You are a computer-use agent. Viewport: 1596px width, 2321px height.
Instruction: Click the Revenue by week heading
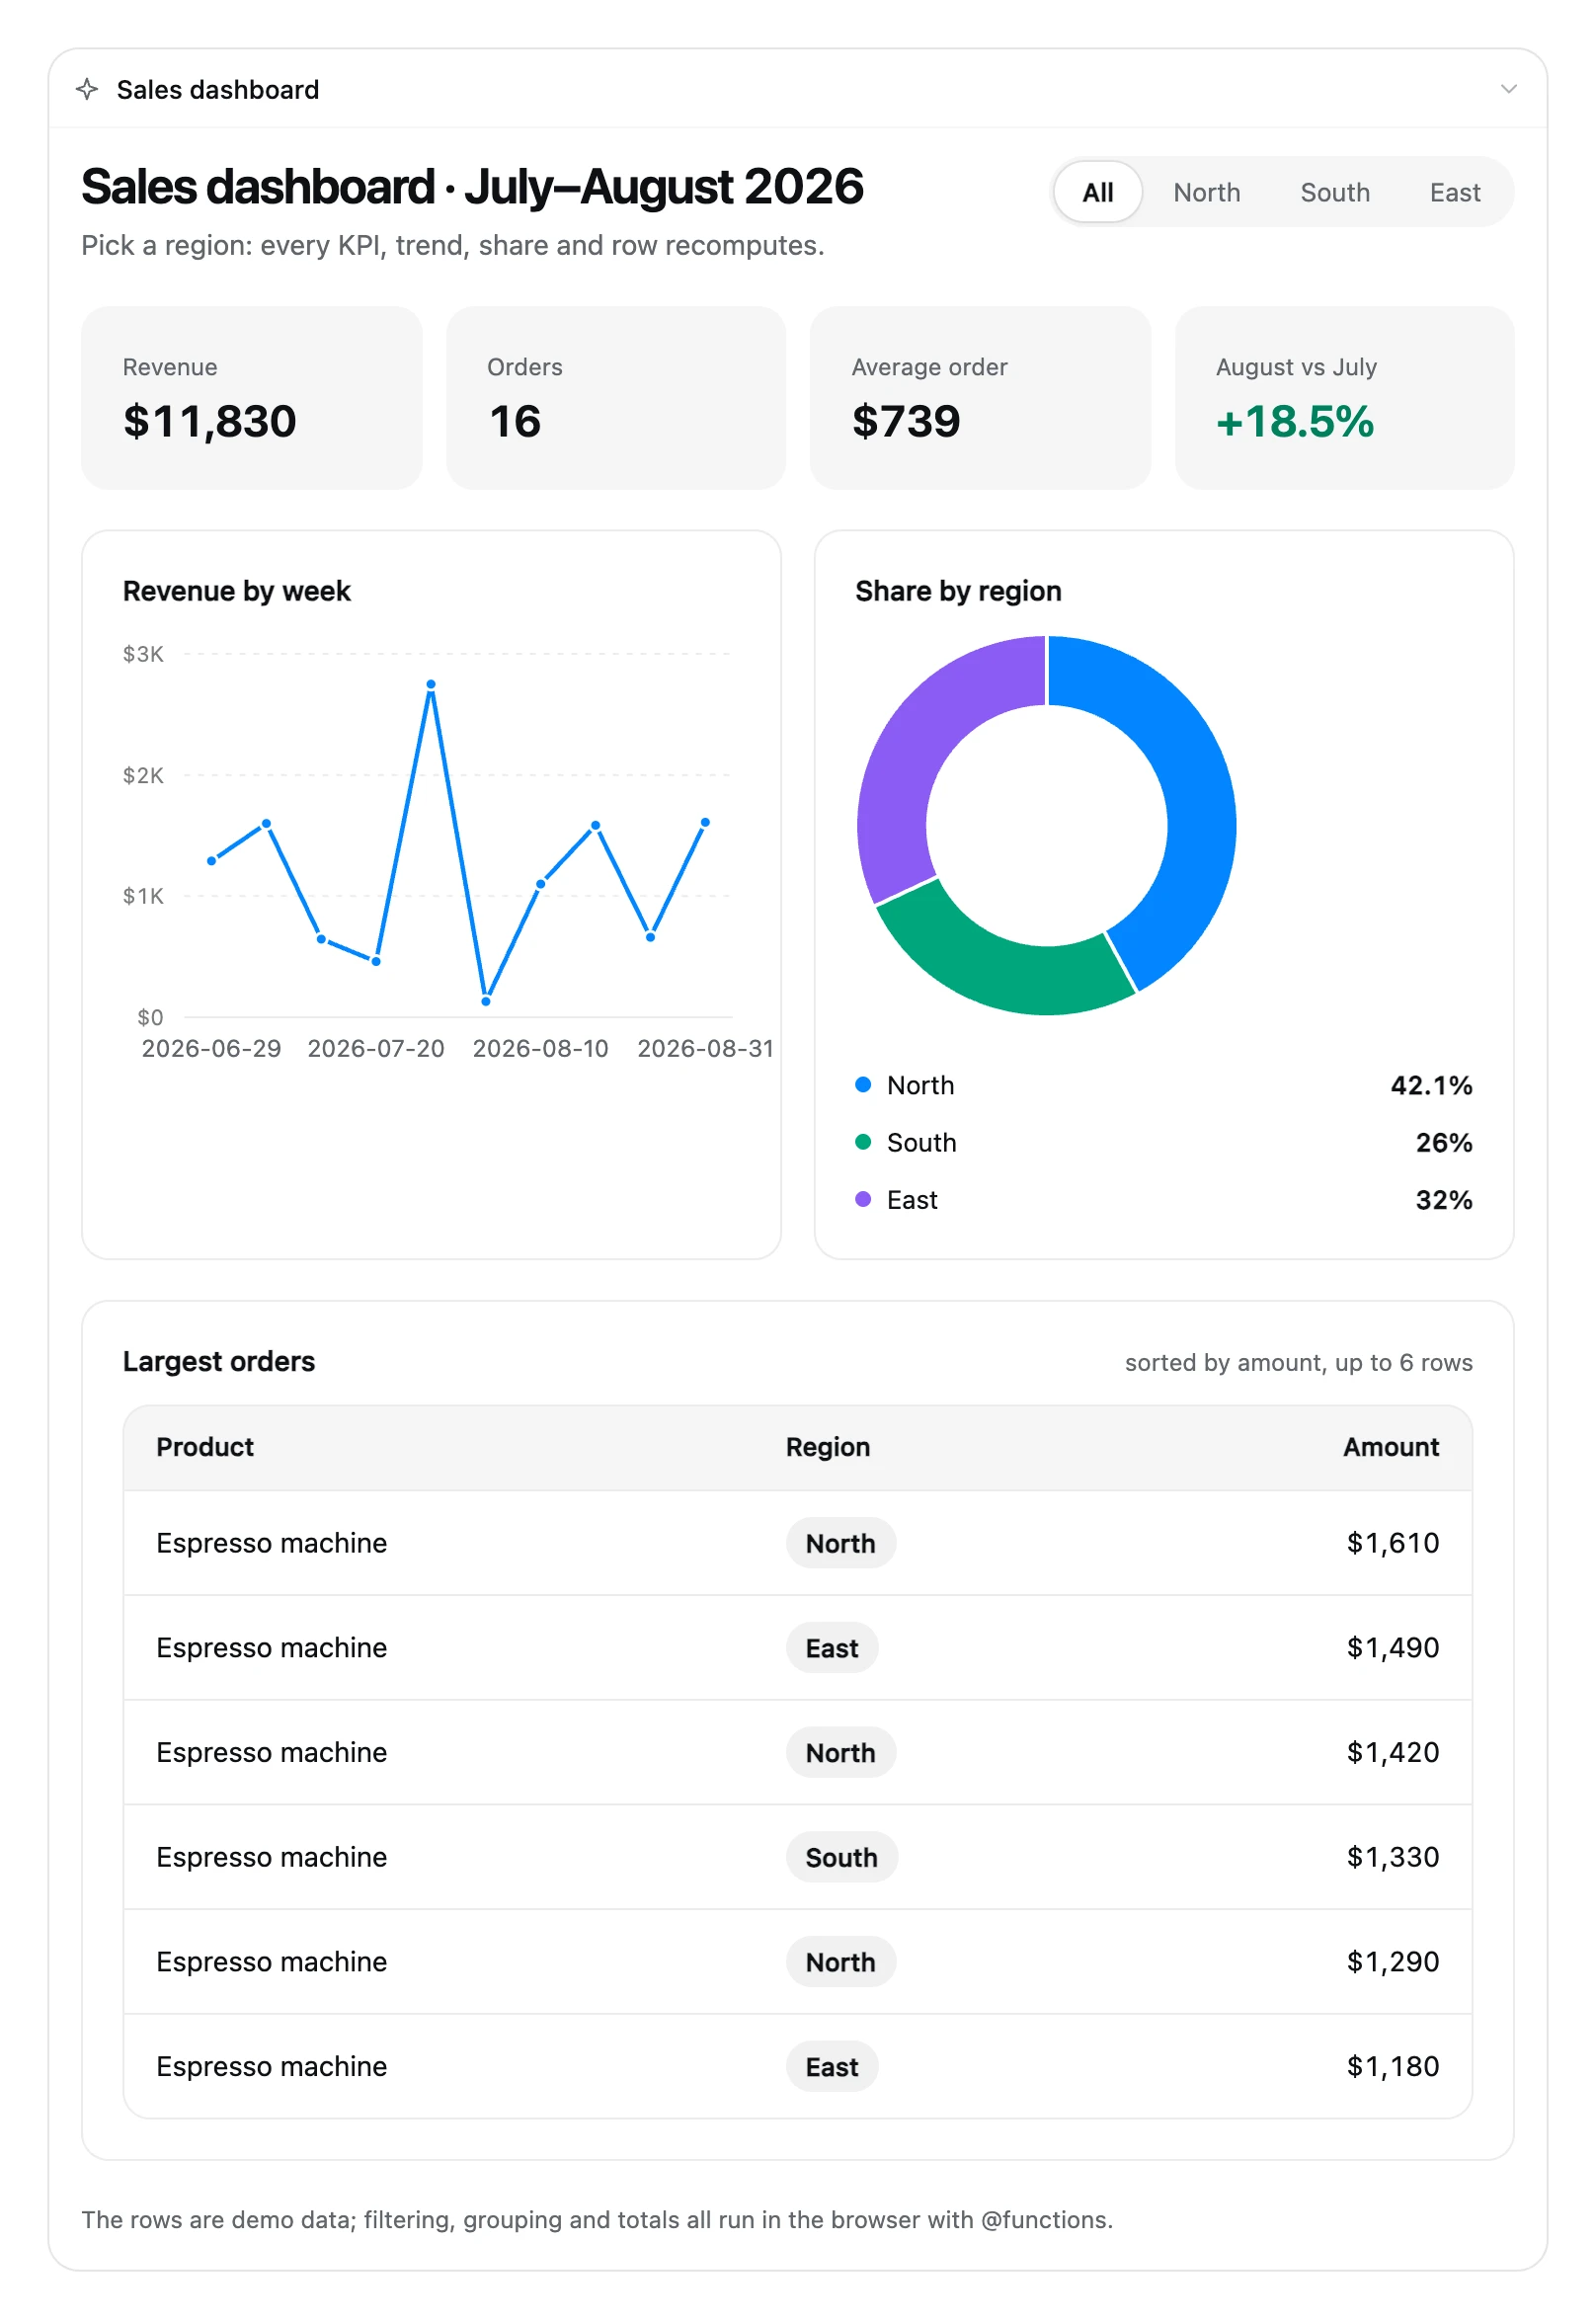point(237,591)
